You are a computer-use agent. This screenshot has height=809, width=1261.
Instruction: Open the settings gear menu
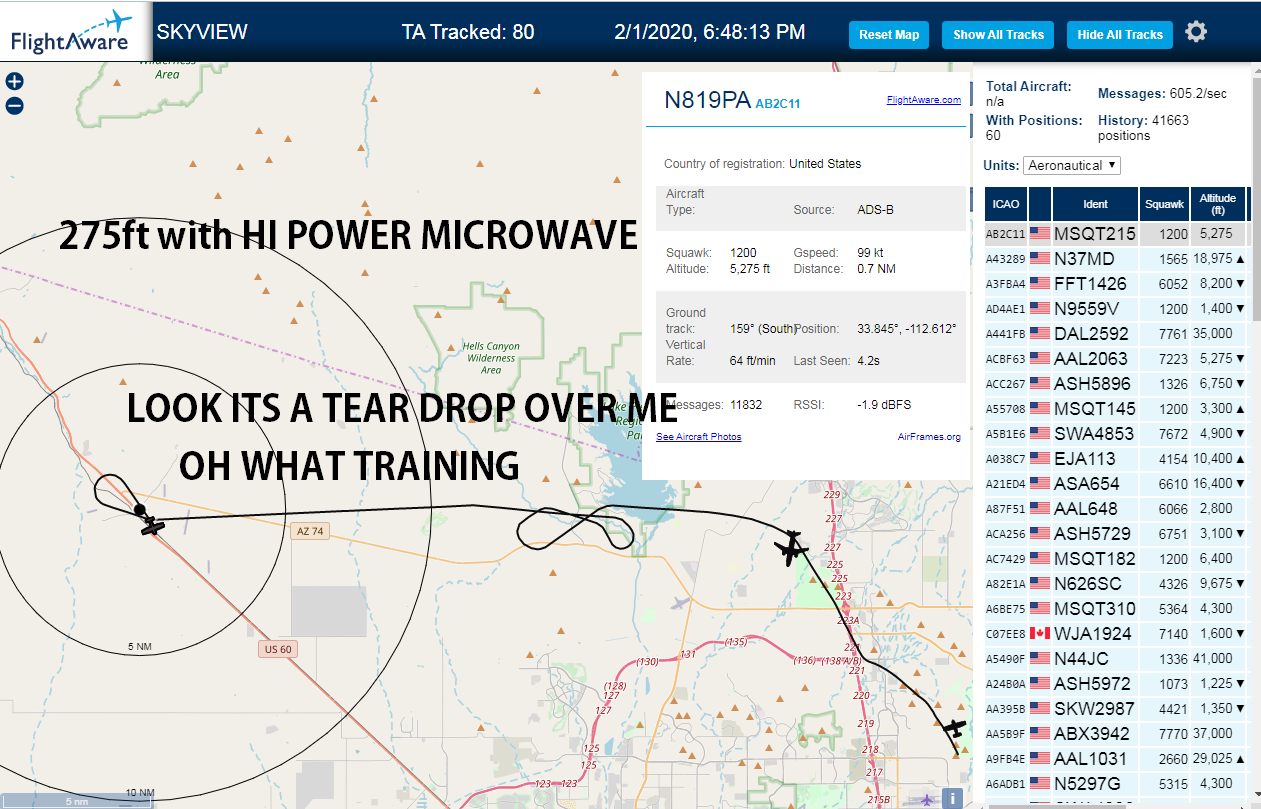[x=1196, y=32]
